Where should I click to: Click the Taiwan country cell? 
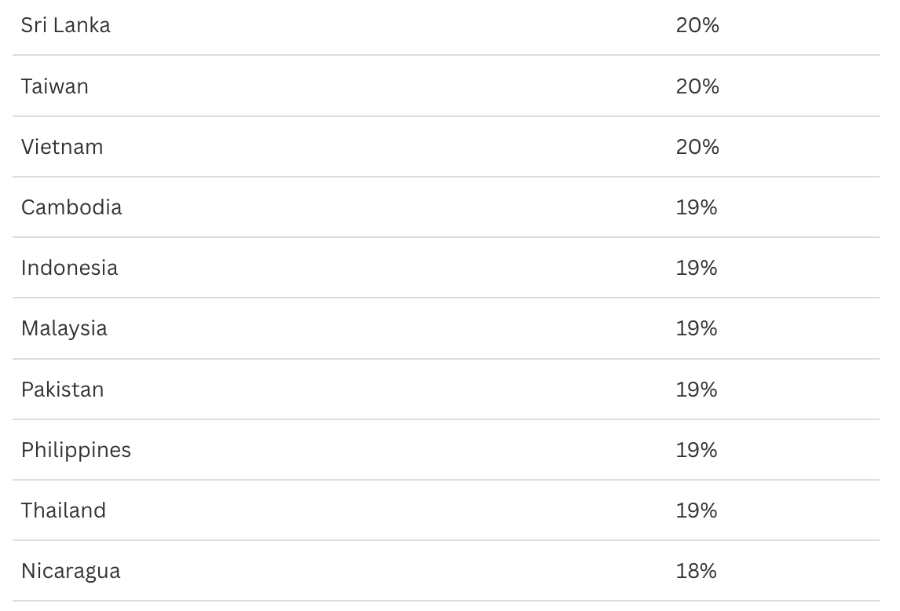(55, 86)
